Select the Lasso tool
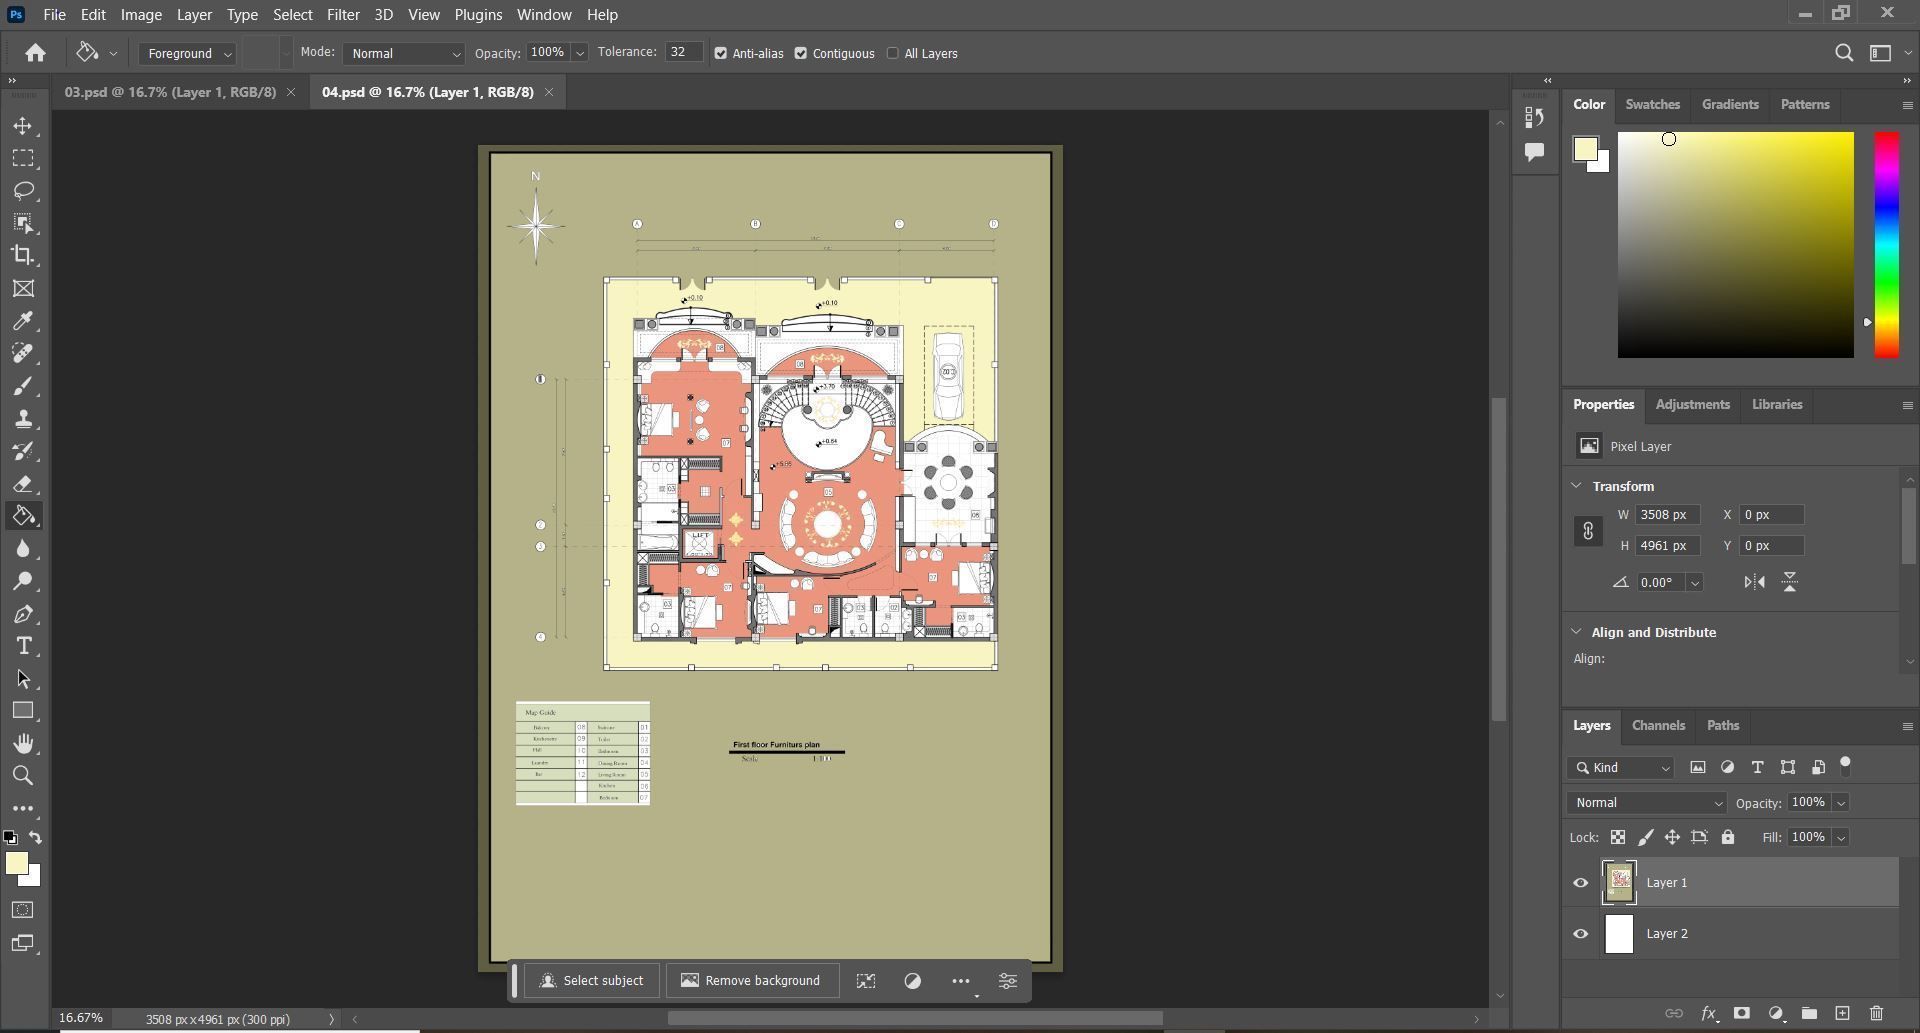 point(23,190)
